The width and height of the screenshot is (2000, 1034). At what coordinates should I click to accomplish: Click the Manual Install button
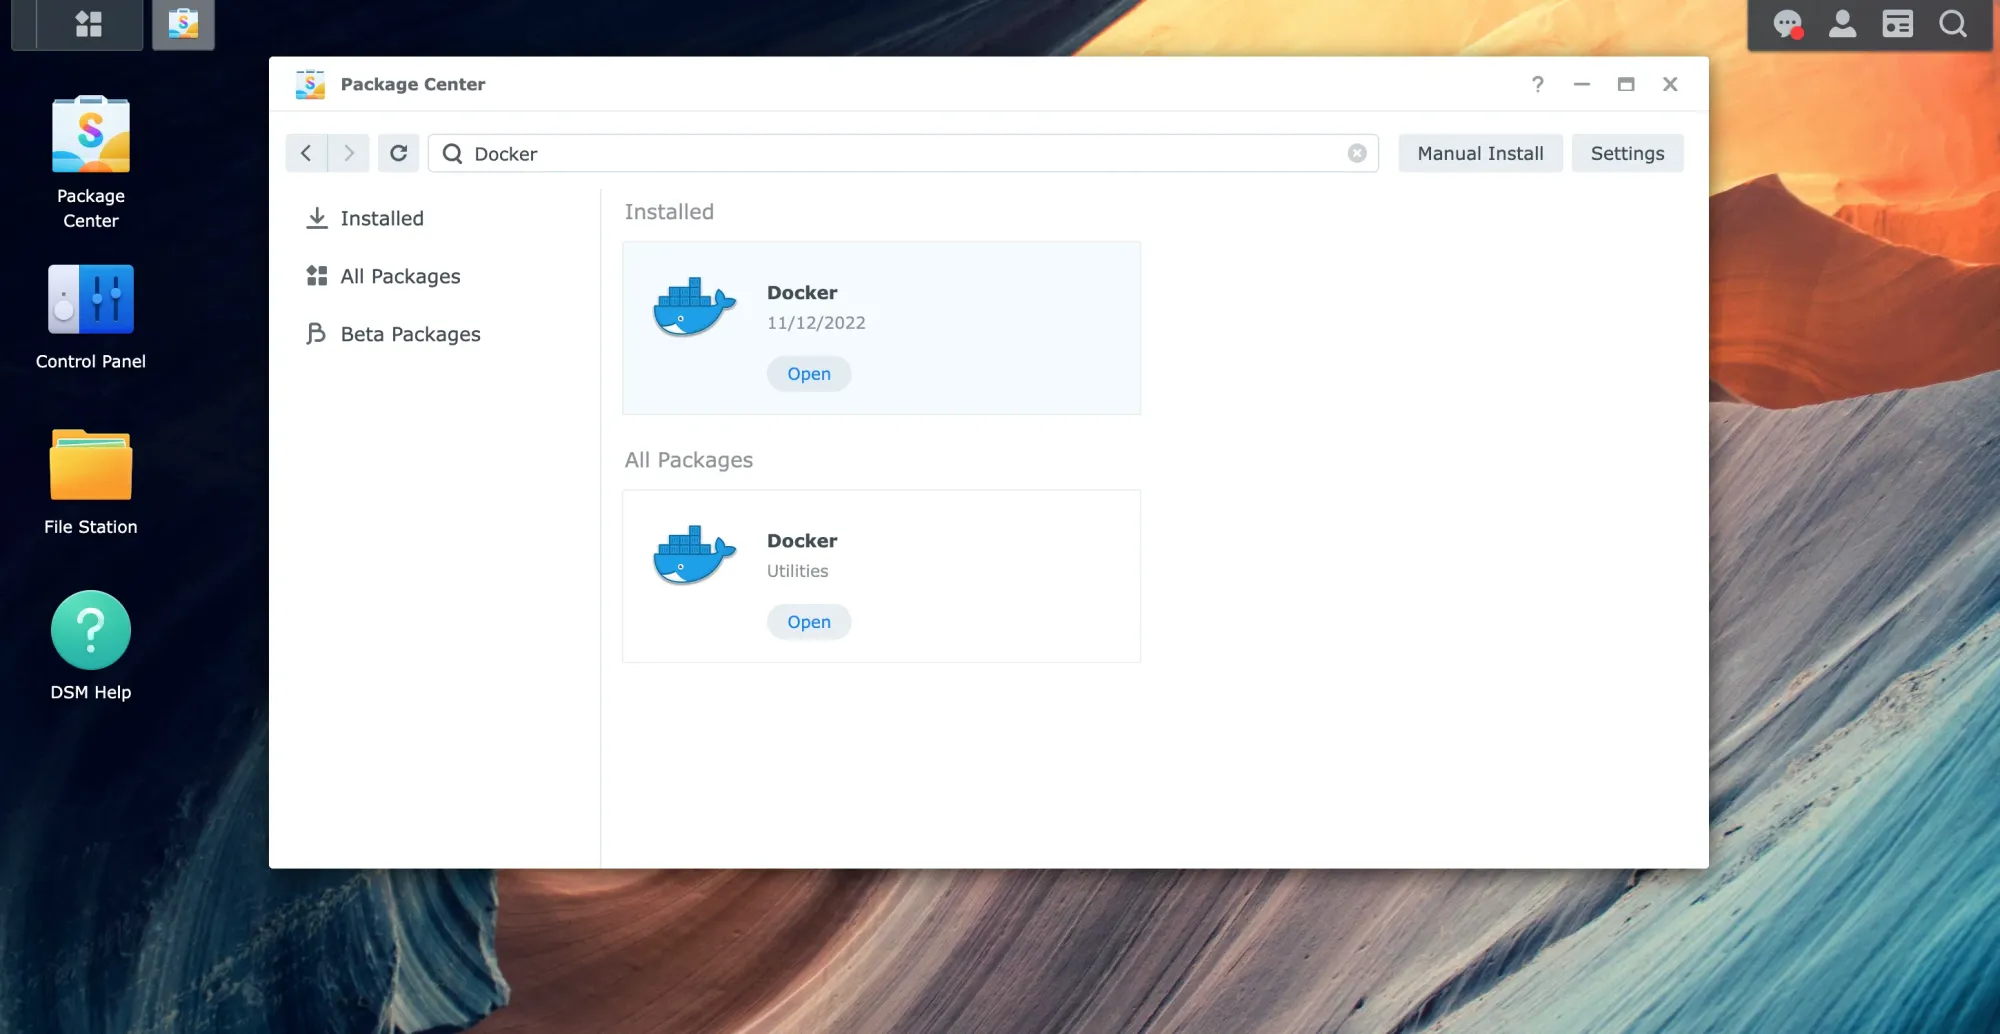click(x=1480, y=153)
